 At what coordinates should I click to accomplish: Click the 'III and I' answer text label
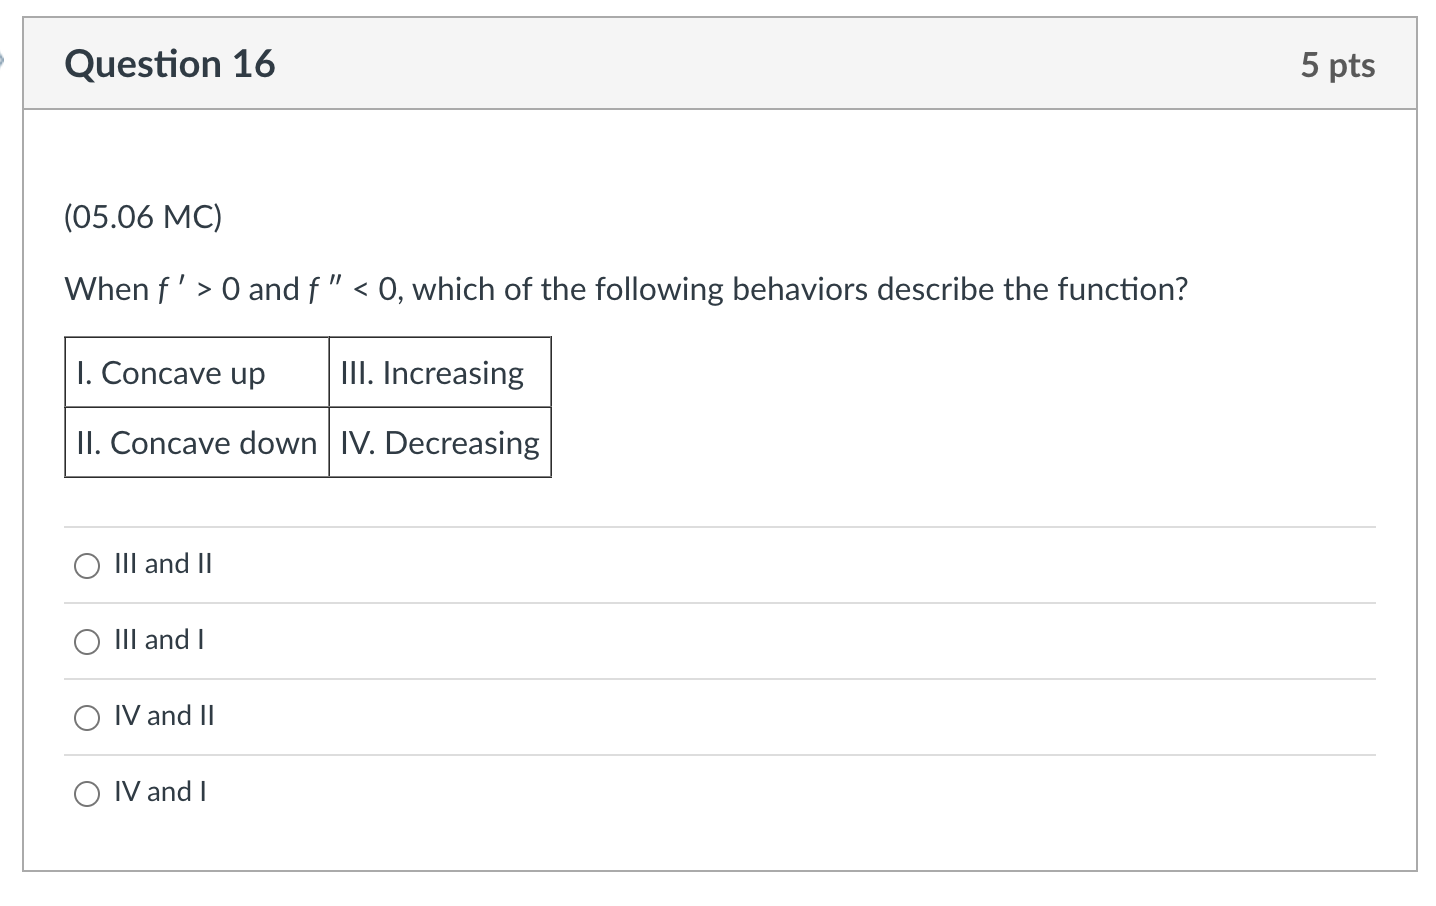pyautogui.click(x=159, y=640)
